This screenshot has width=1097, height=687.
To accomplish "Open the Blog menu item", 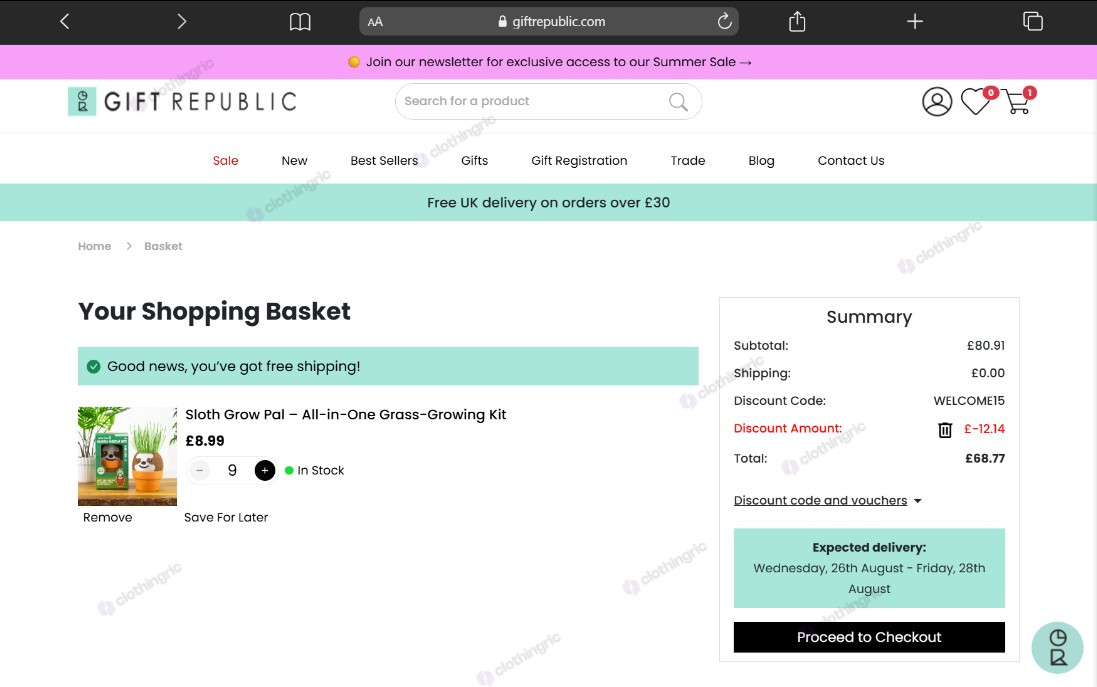I will pos(761,161).
